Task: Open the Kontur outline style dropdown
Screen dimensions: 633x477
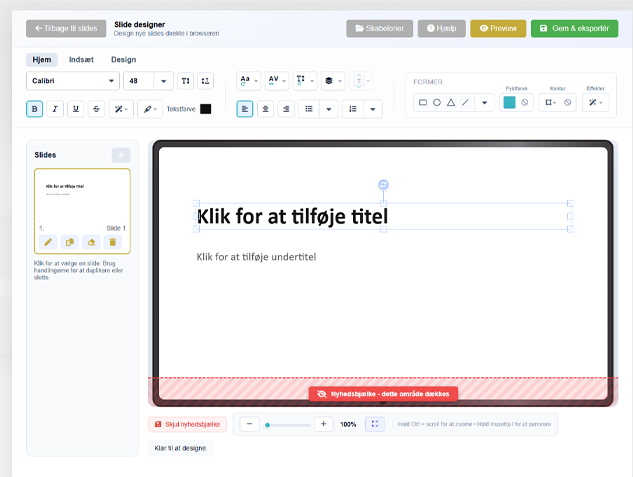Action: pos(550,103)
